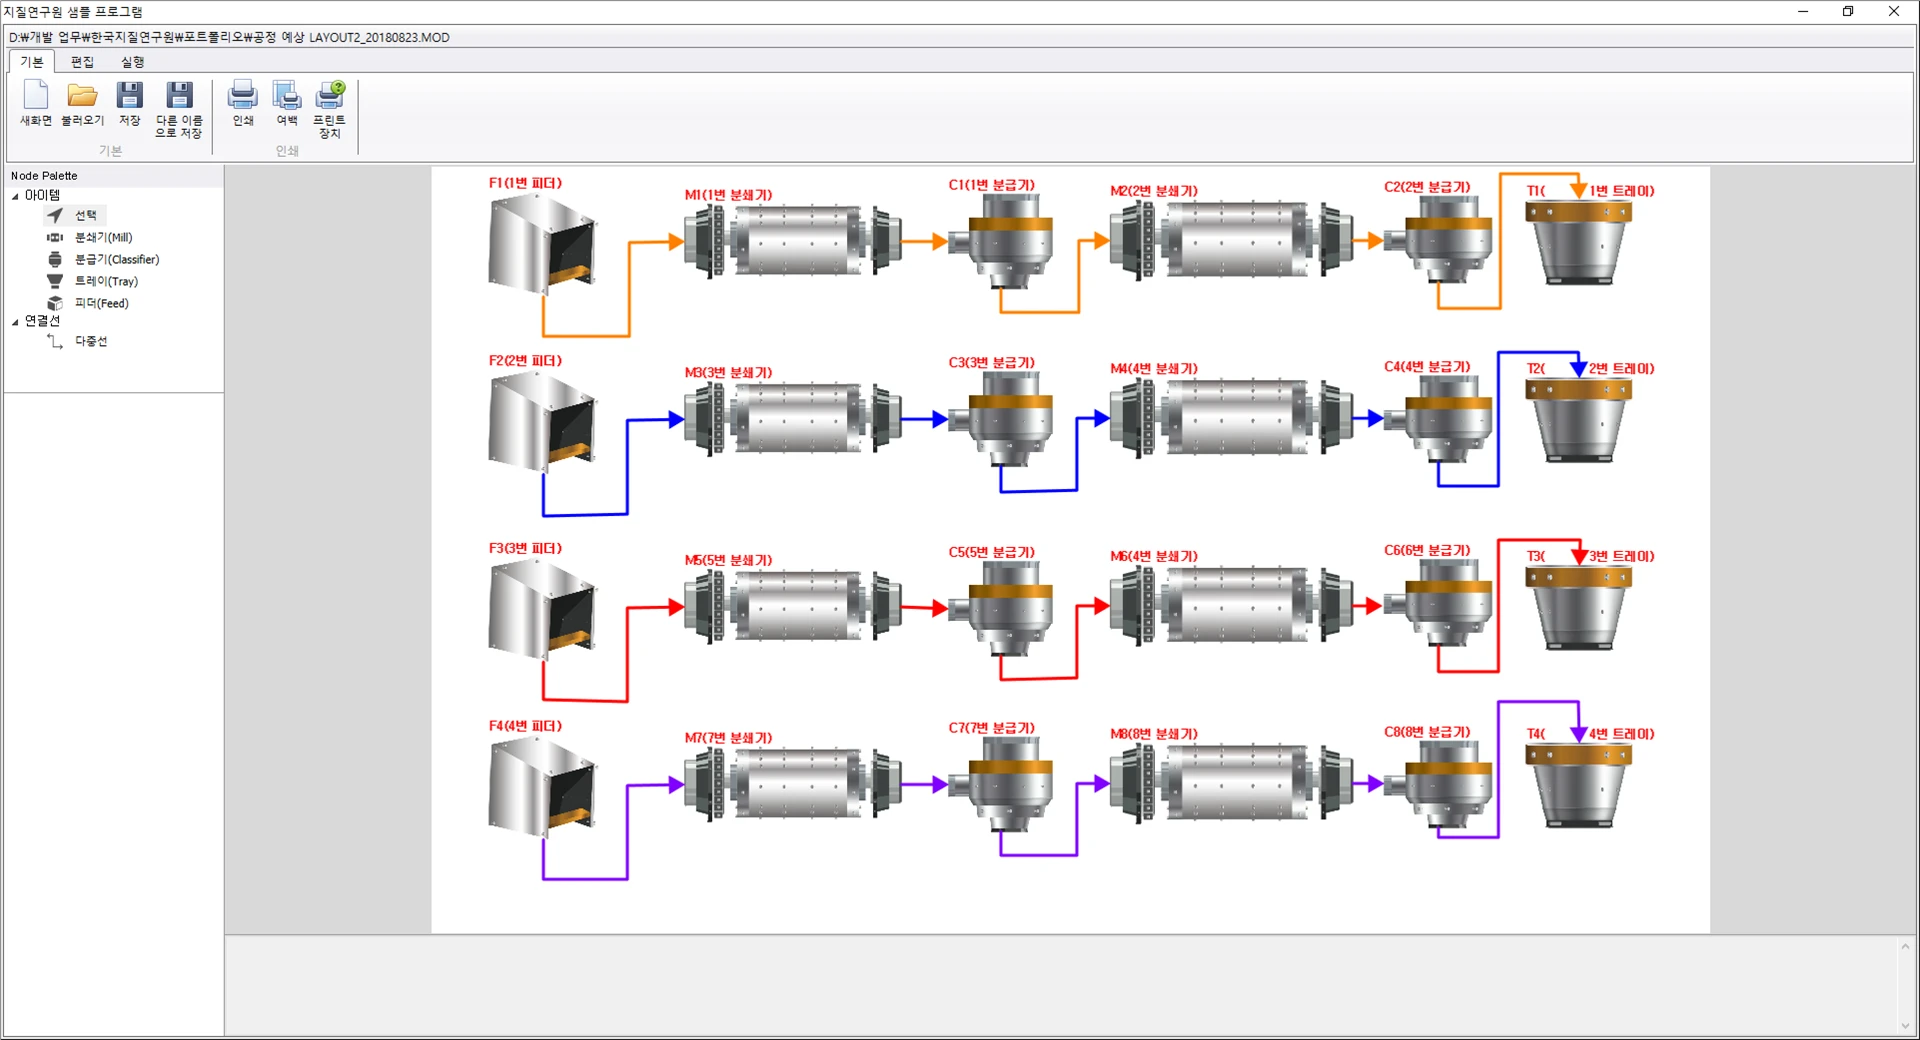Select classifier node C4

pos(1440,418)
